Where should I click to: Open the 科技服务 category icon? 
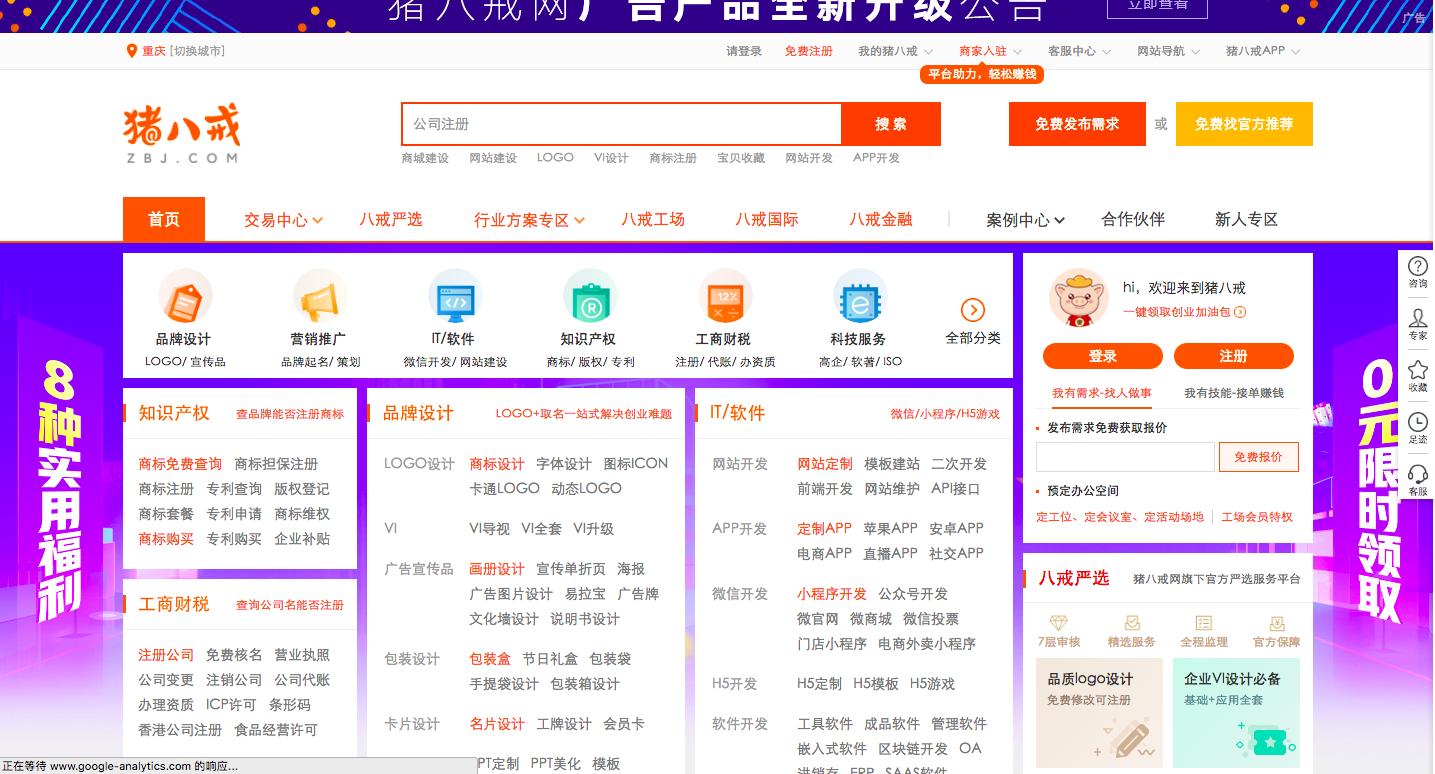pos(859,296)
